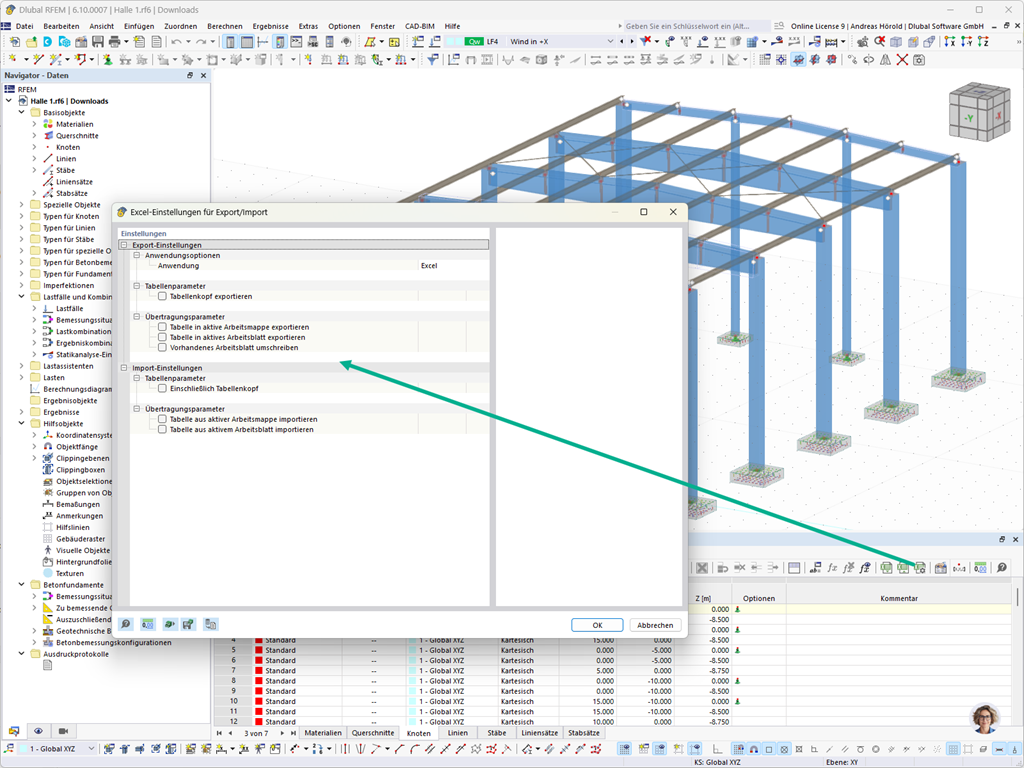Click the video camera icon at navigator bottom

(63, 731)
